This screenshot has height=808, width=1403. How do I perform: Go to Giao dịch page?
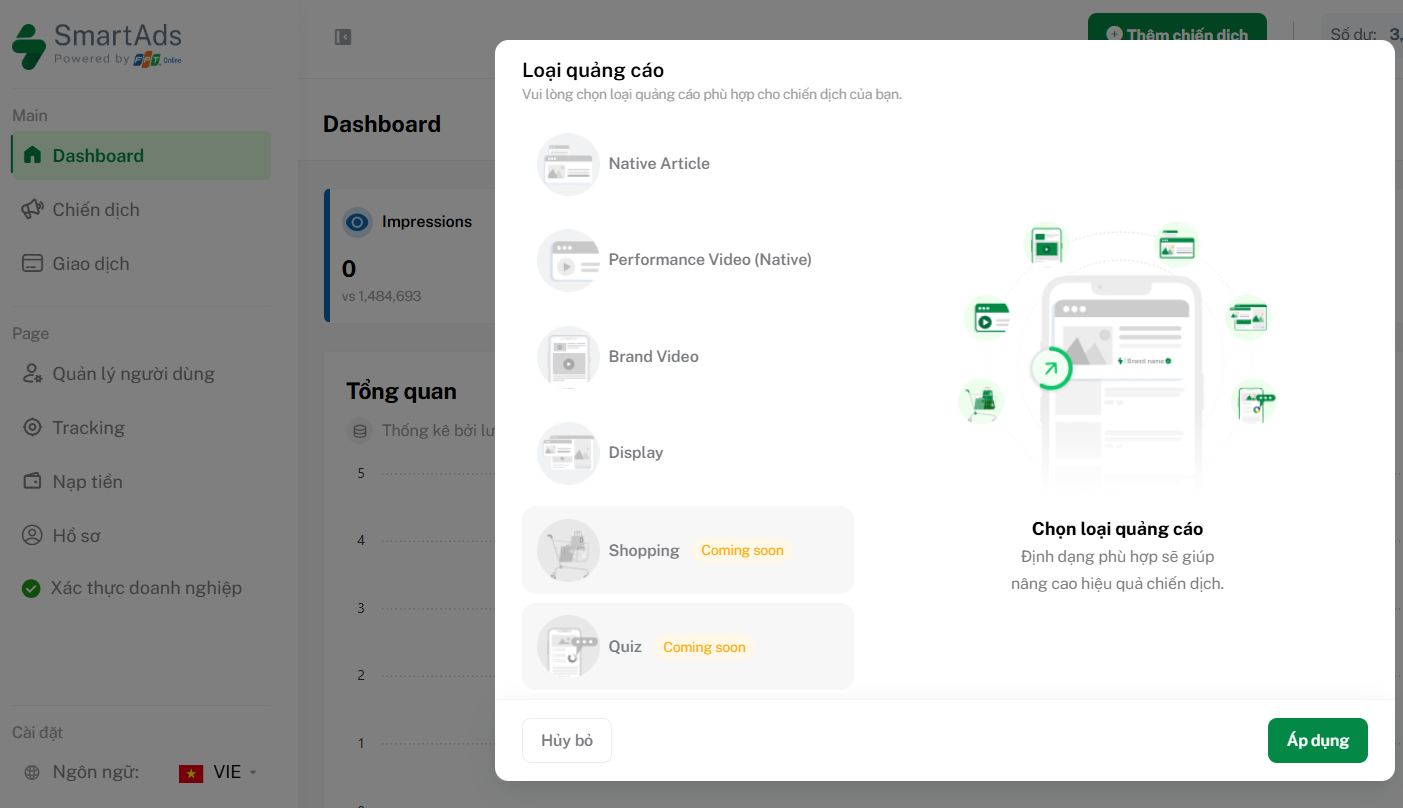pyautogui.click(x=91, y=264)
